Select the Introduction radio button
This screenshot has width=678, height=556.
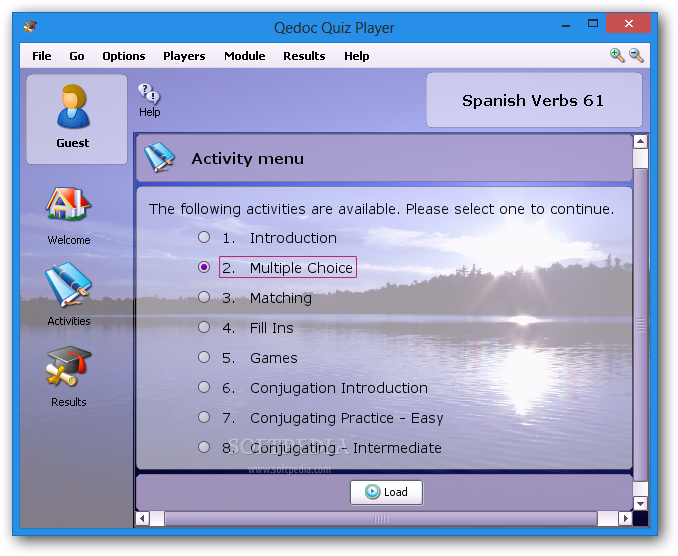coord(204,237)
